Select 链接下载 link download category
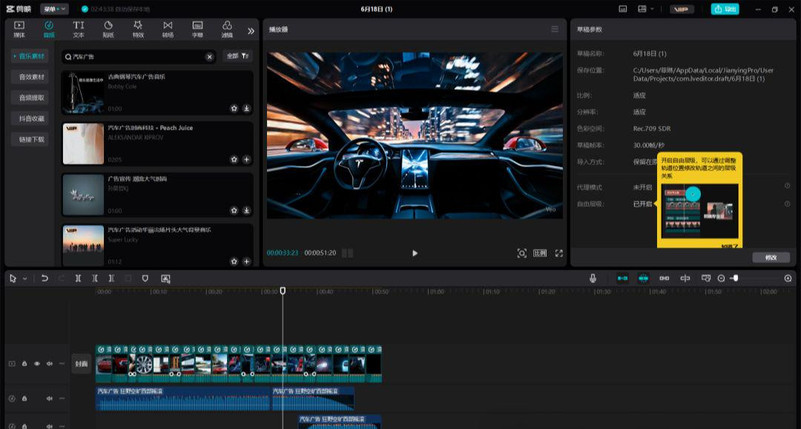 pyautogui.click(x=30, y=139)
